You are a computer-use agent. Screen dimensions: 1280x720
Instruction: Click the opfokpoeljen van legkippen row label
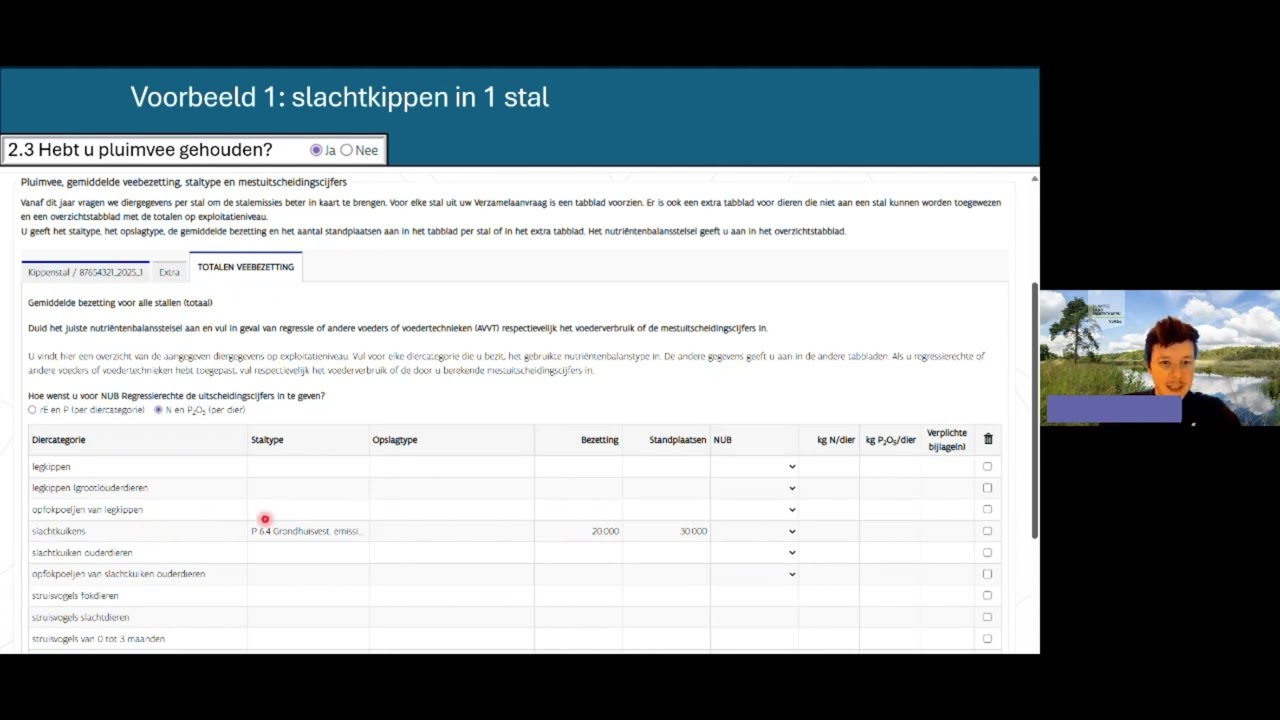pyautogui.click(x=87, y=510)
